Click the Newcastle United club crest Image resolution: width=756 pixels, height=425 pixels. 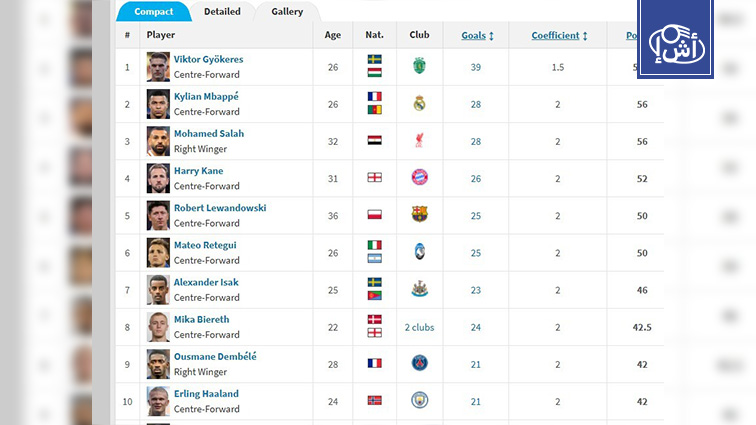point(419,289)
